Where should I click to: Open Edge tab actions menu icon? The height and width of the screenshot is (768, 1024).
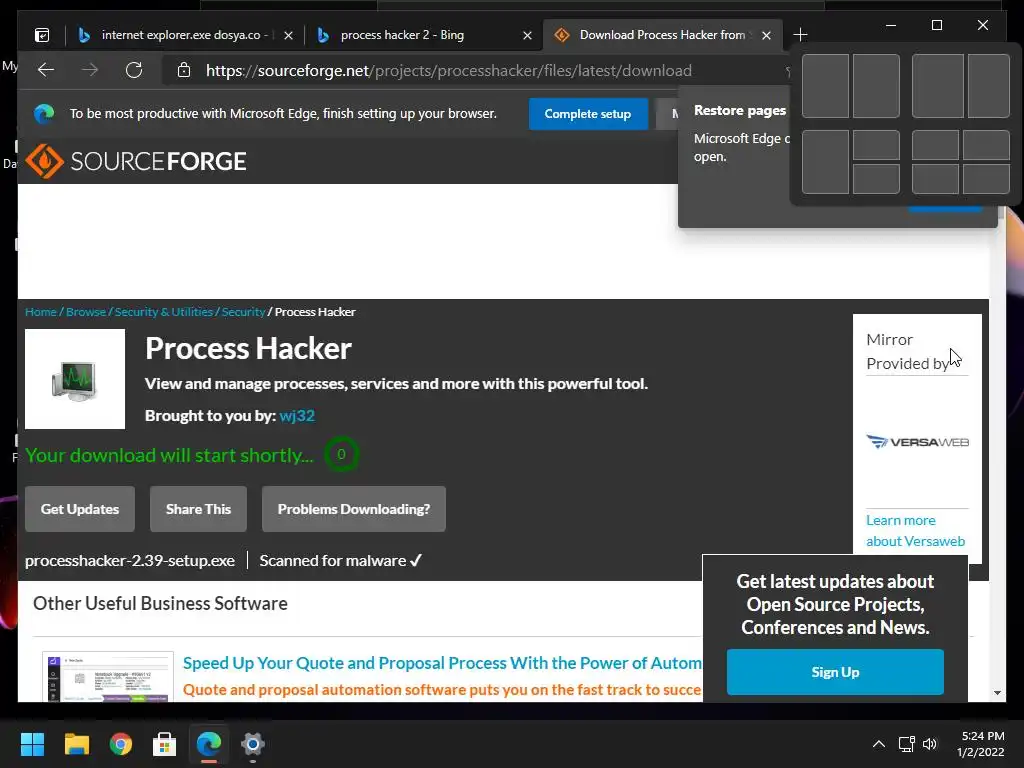click(x=42, y=35)
